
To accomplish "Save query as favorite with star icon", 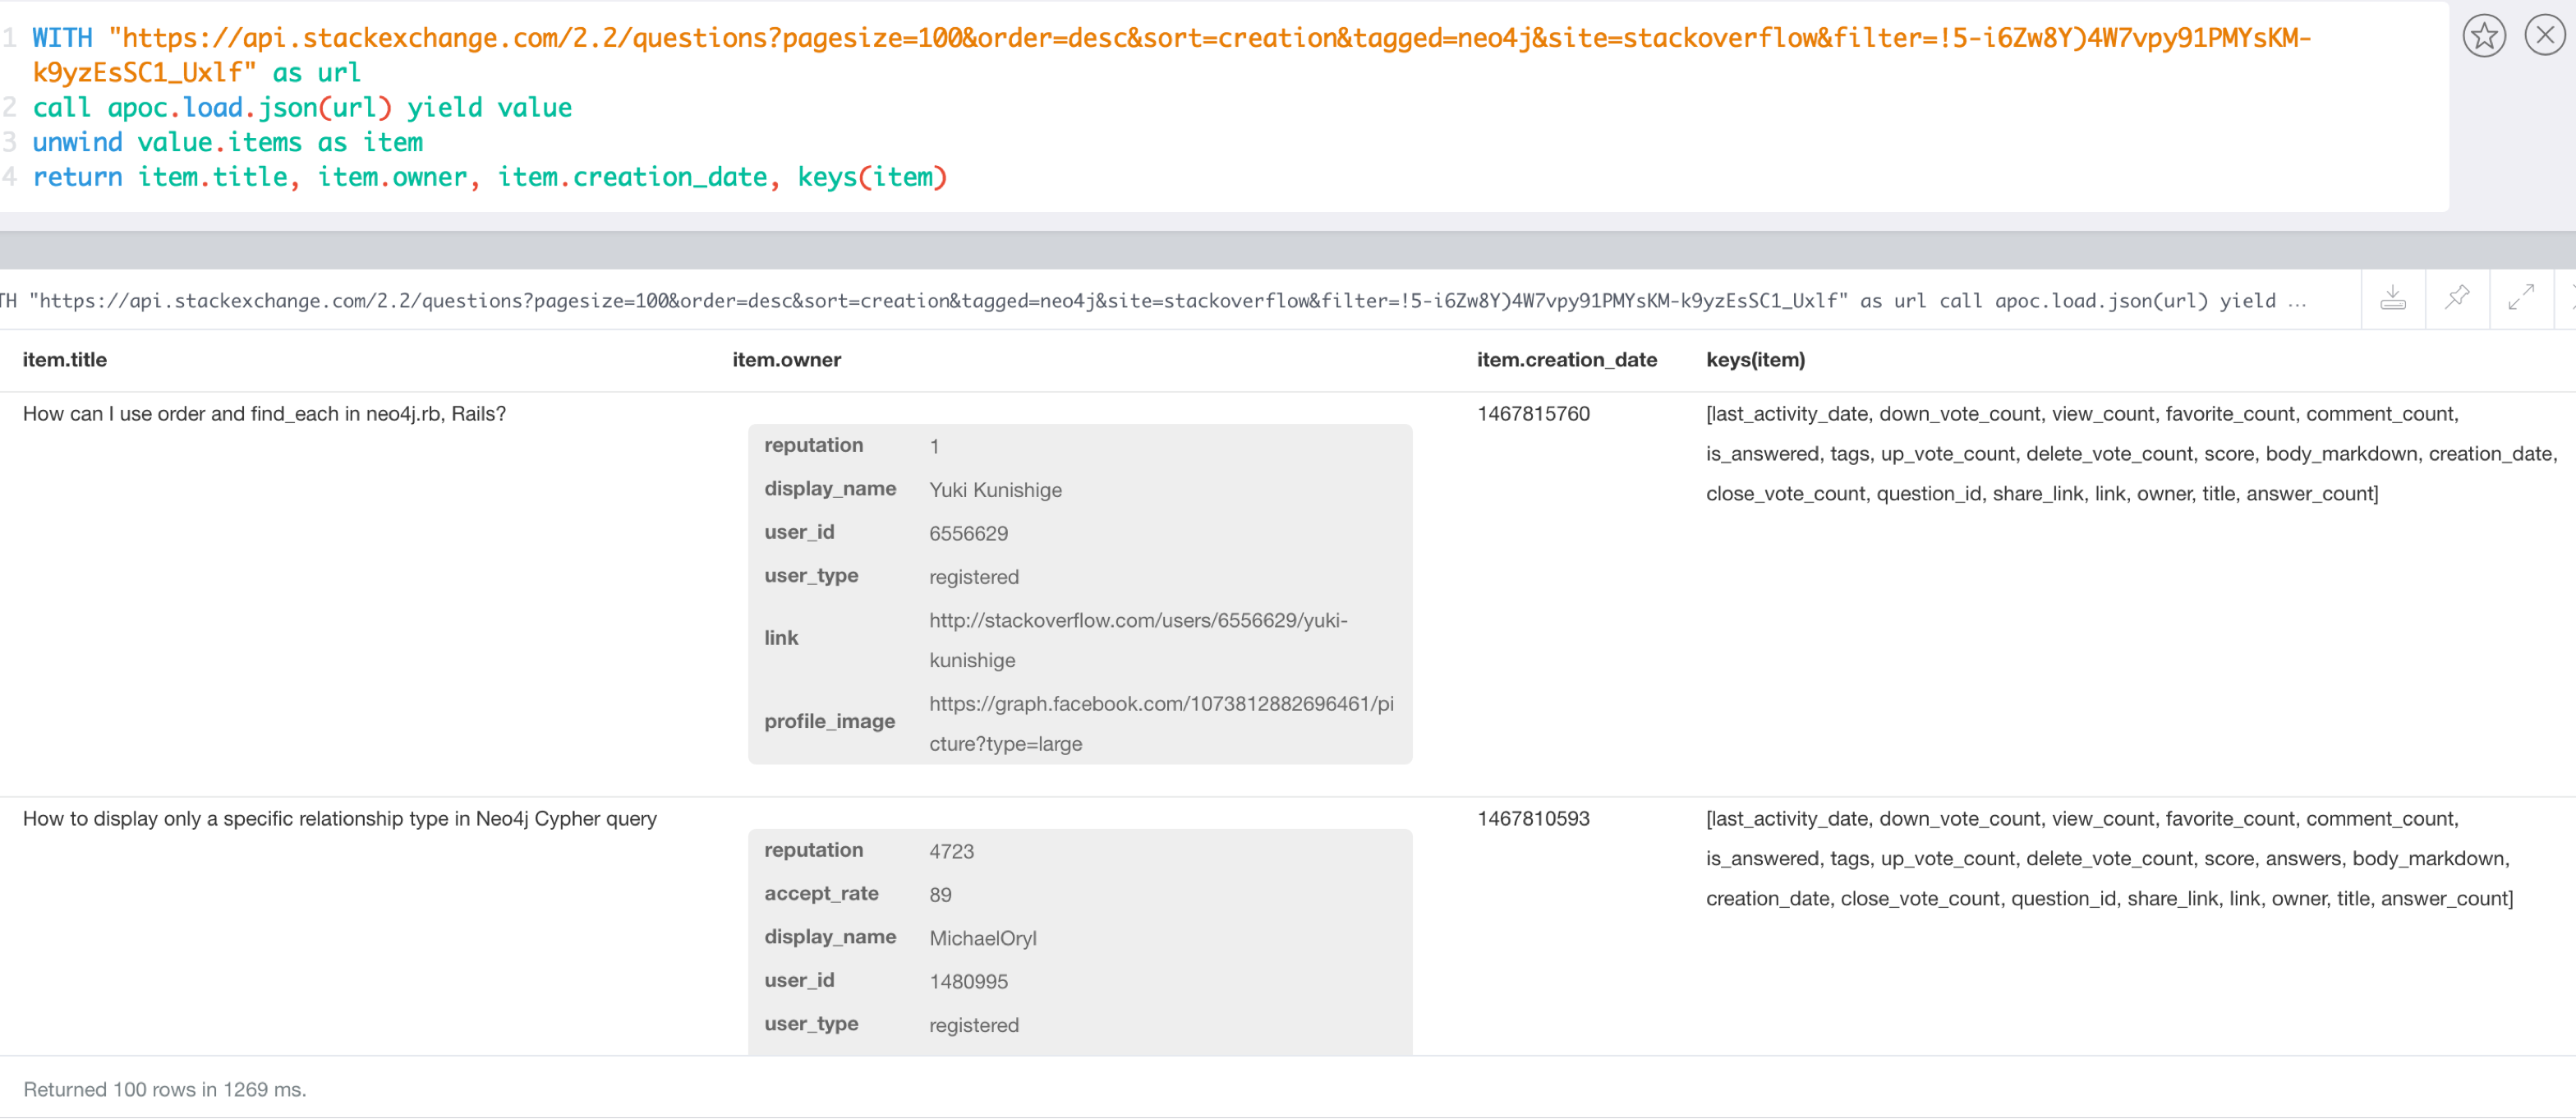I will pyautogui.click(x=2483, y=37).
